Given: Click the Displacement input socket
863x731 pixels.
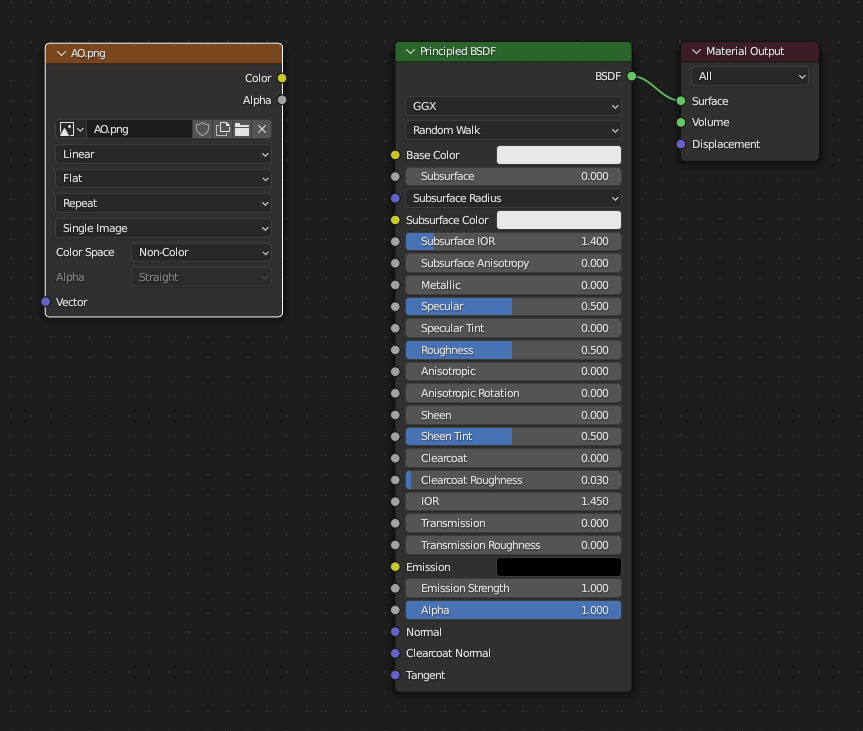Looking at the screenshot, I should pos(681,144).
